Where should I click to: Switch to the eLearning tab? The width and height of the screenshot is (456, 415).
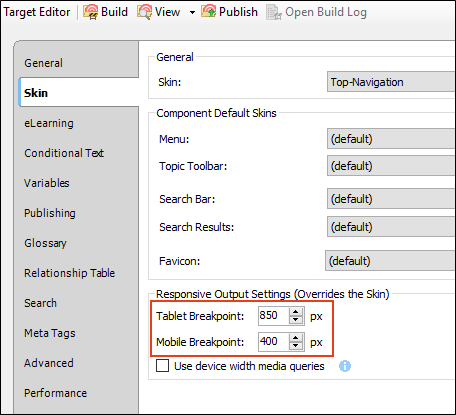click(49, 123)
